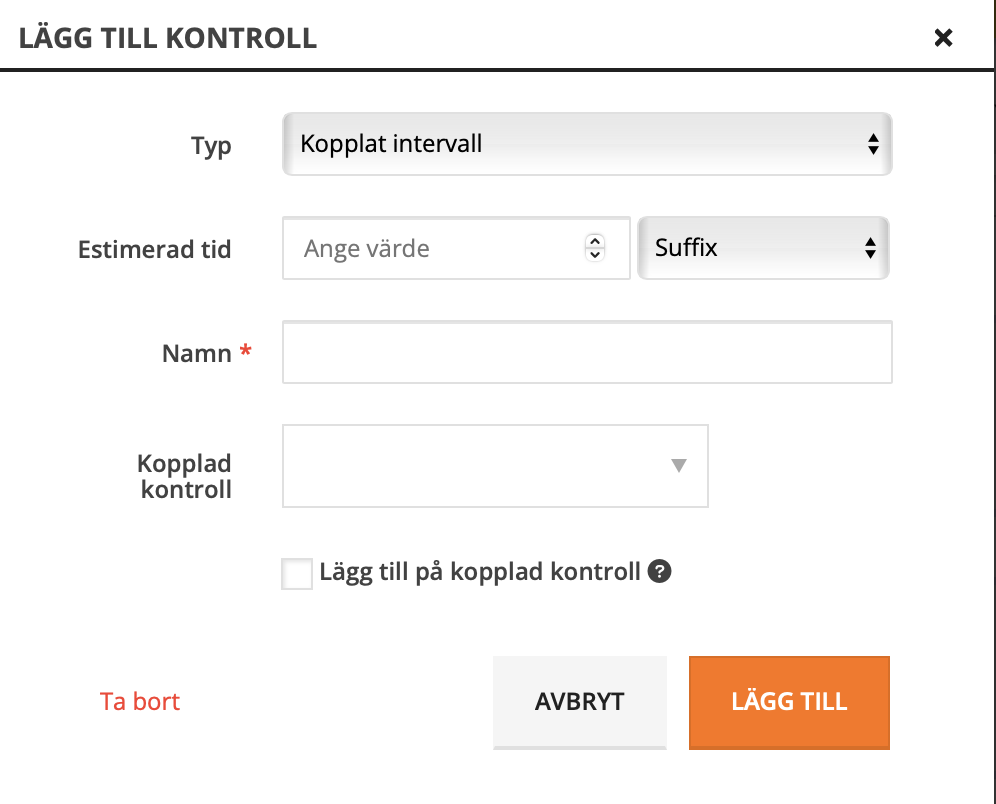This screenshot has height=804, width=996.
Task: Click the up/down arrows on Typ selector
Action: click(872, 144)
